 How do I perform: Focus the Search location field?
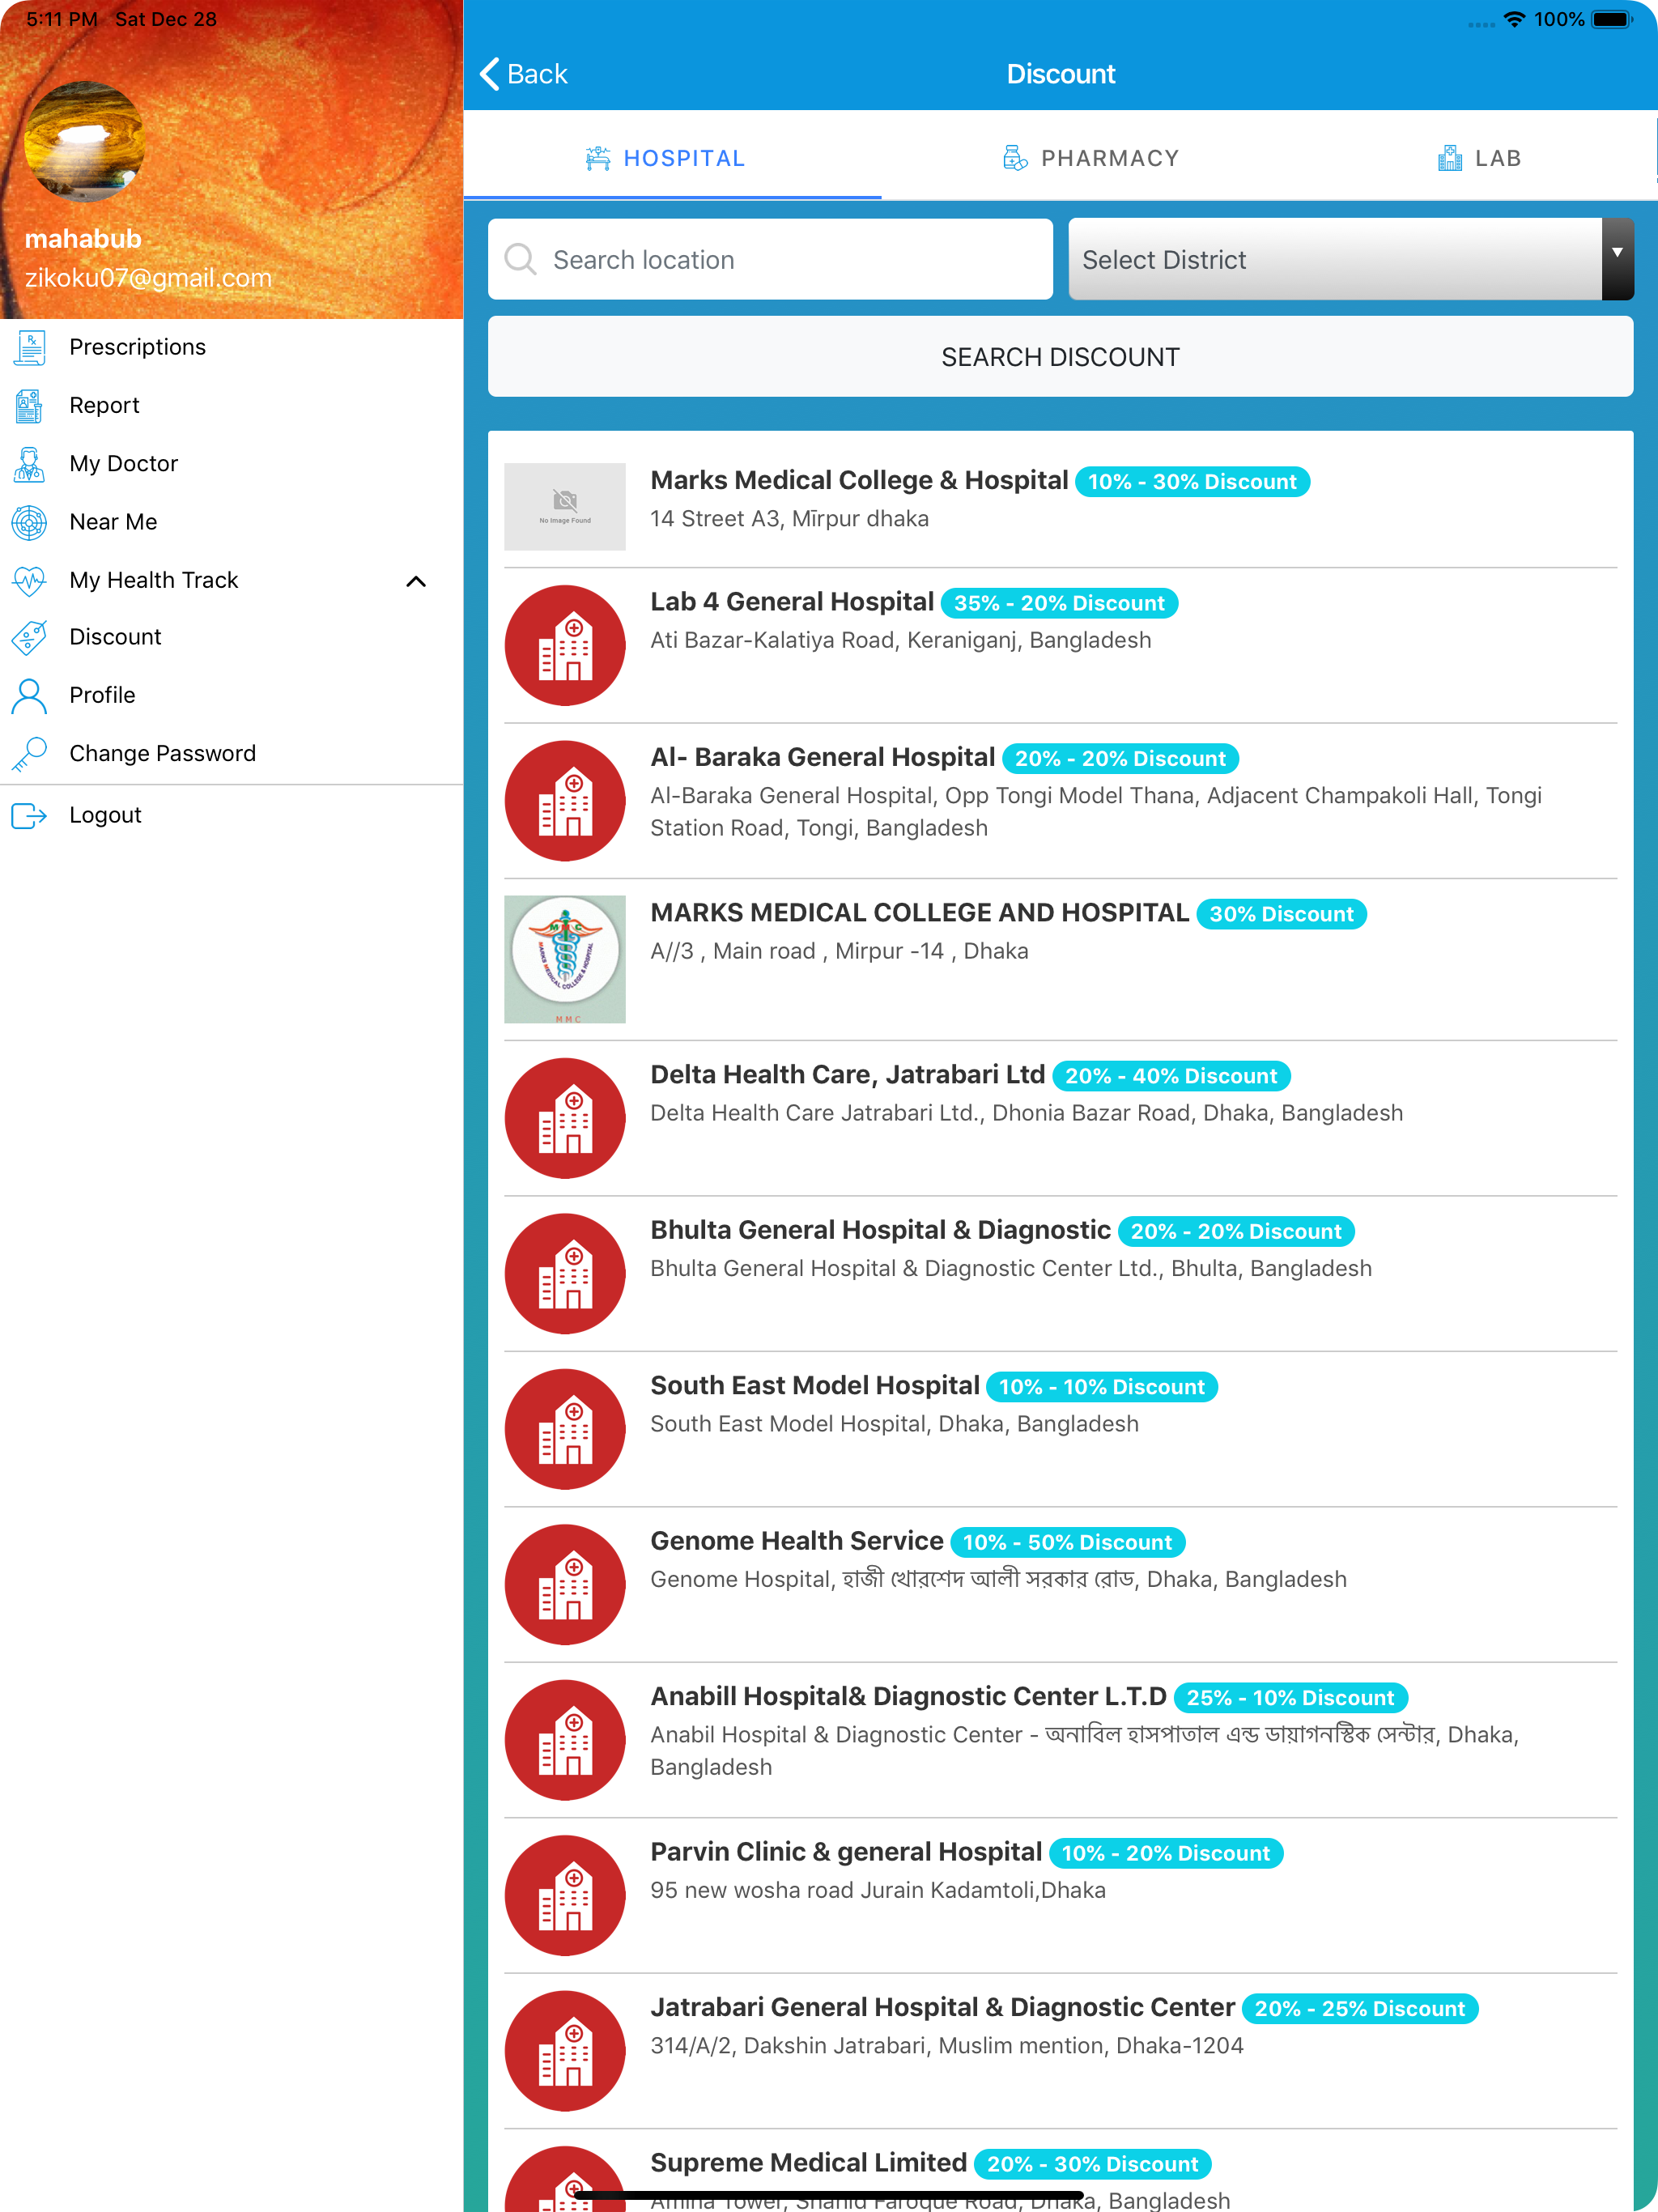pyautogui.click(x=770, y=260)
